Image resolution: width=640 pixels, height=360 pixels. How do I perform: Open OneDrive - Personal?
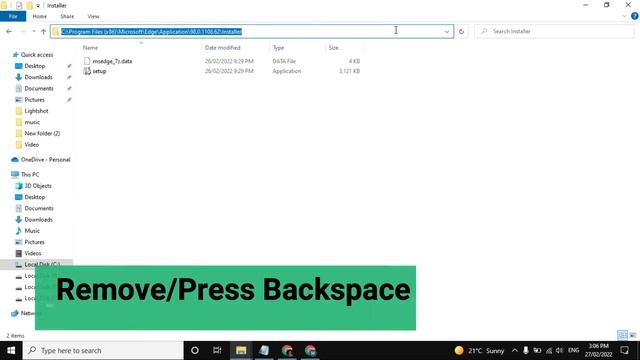(45, 160)
